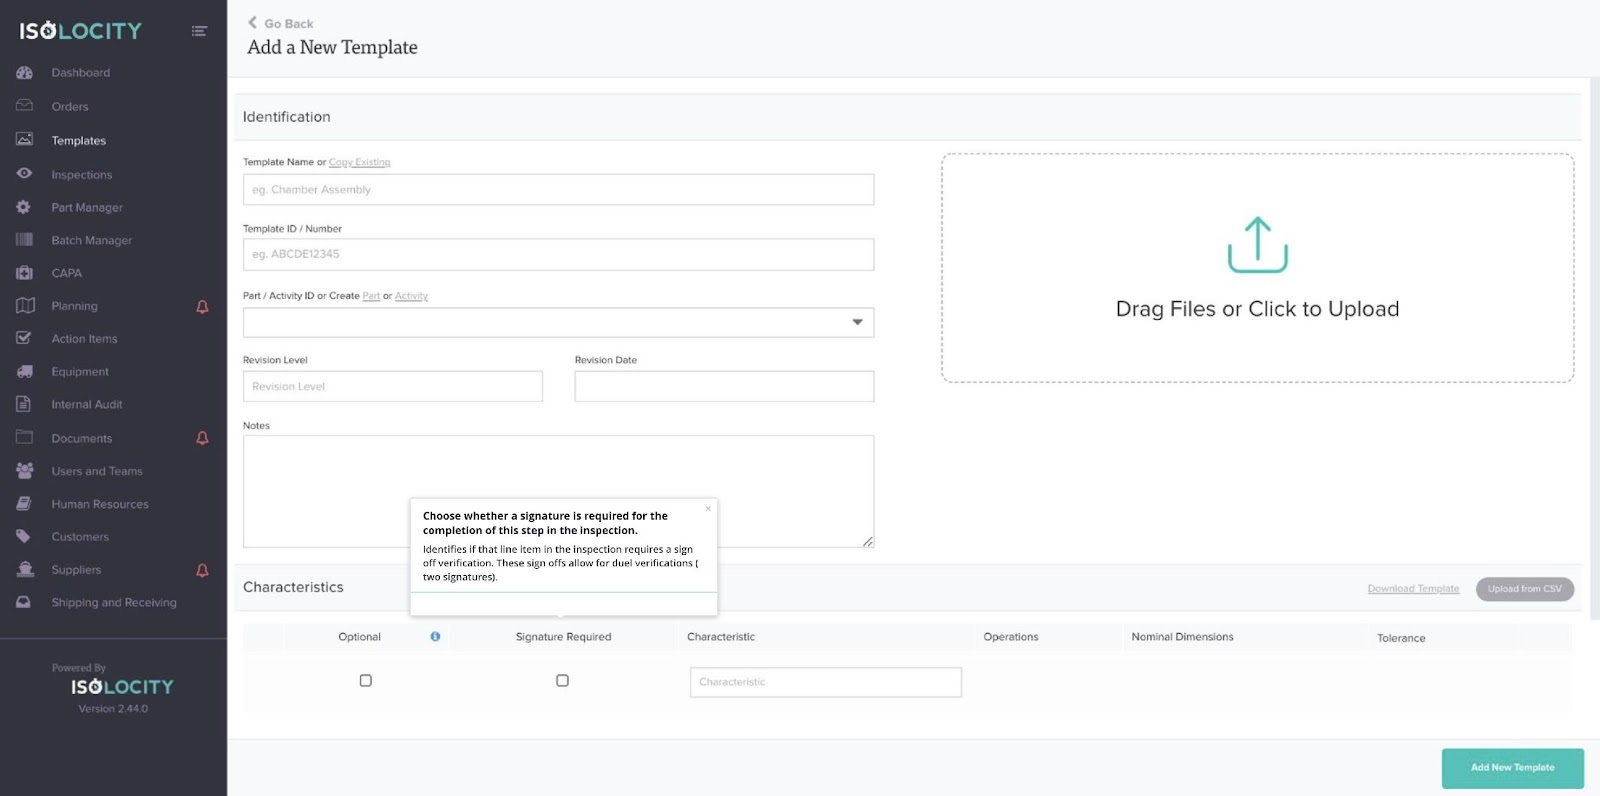Click the Suppliers notification bell
1600x796 pixels.
(202, 570)
